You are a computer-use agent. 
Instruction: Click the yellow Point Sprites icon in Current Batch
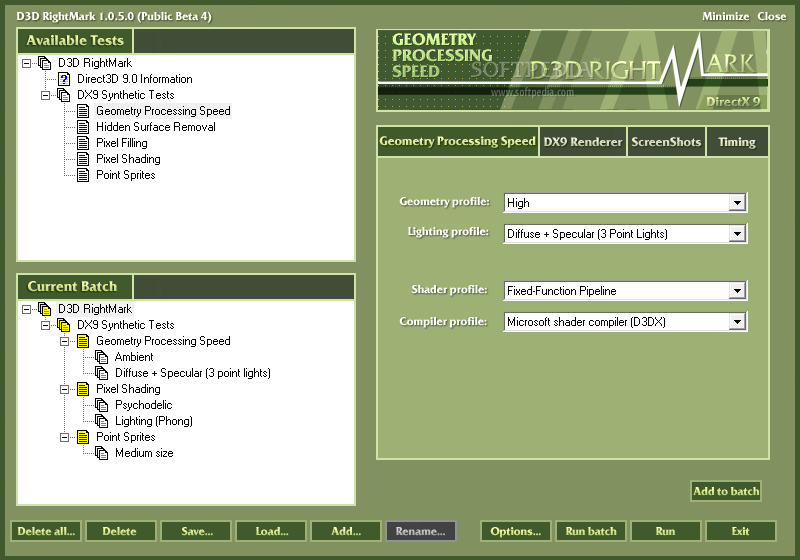(83, 437)
